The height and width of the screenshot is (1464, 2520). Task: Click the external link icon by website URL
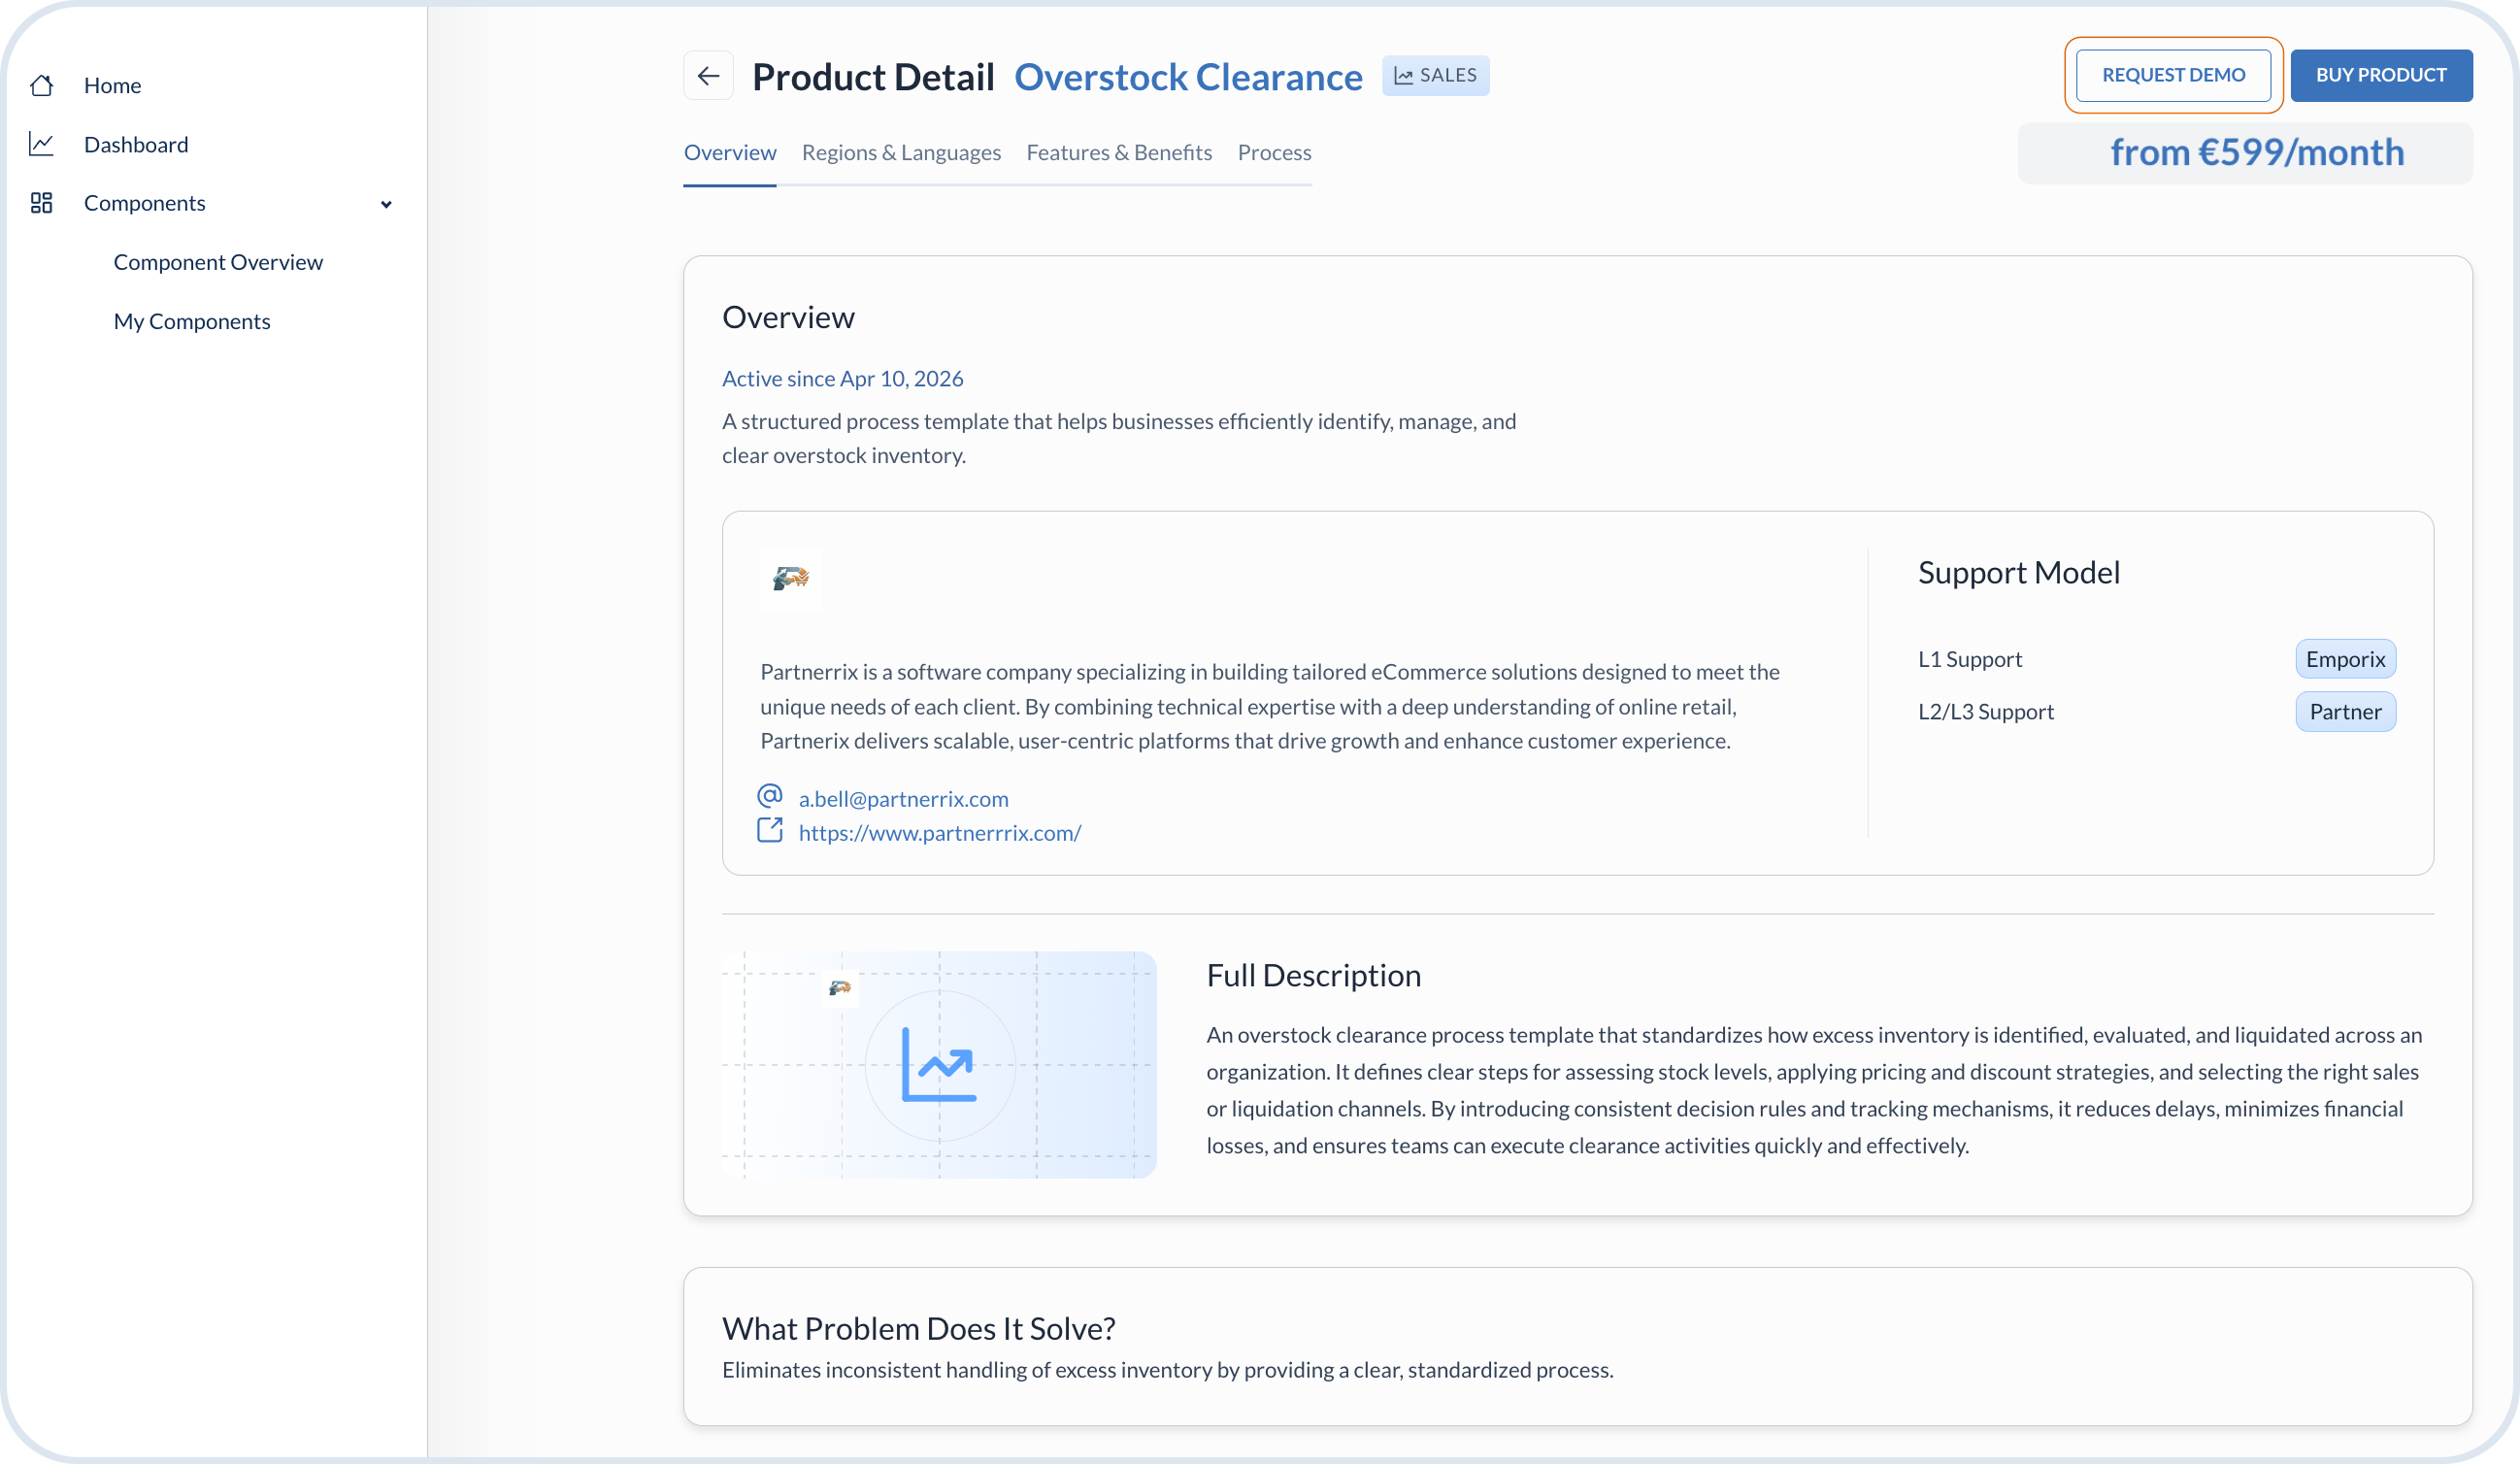coord(770,830)
